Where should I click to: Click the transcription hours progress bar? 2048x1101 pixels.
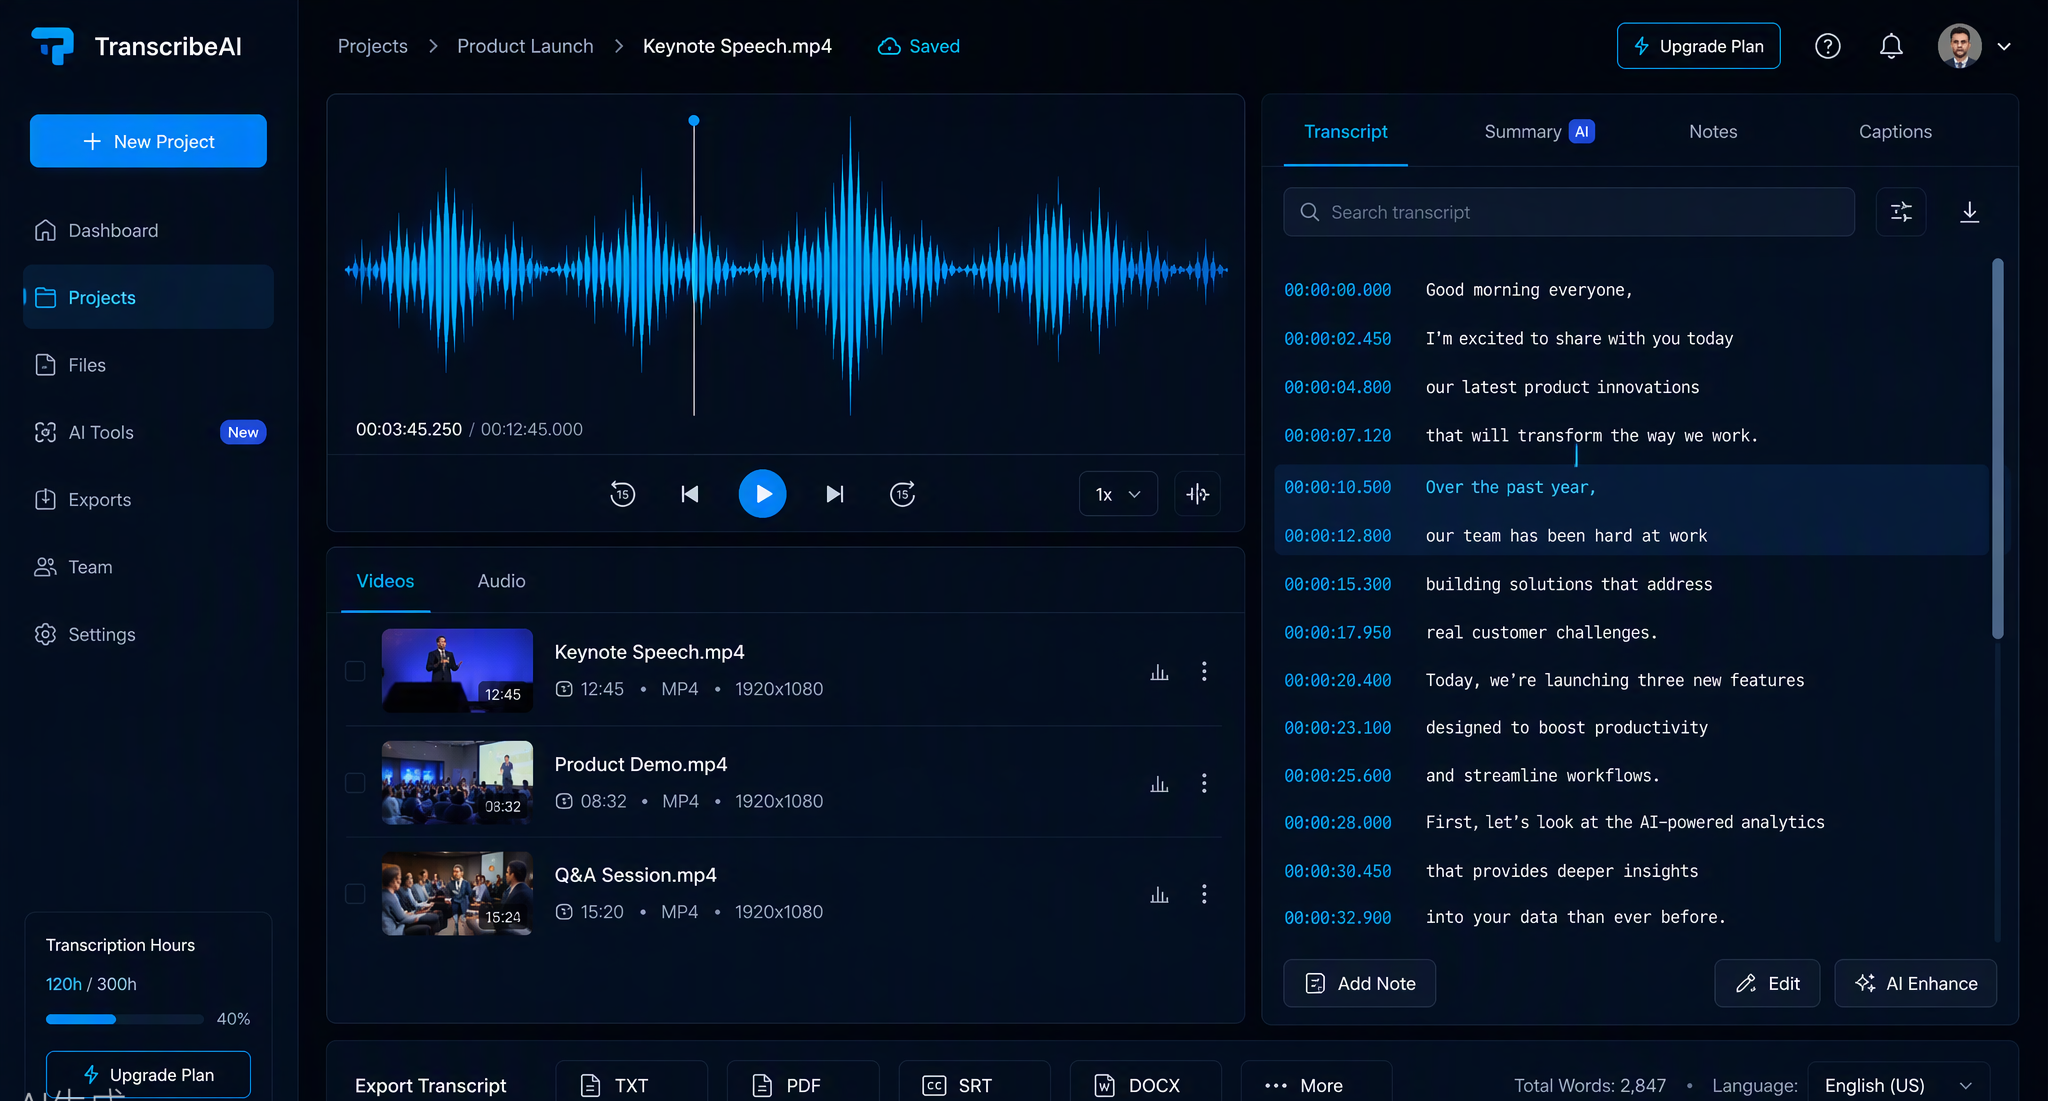pos(124,1019)
